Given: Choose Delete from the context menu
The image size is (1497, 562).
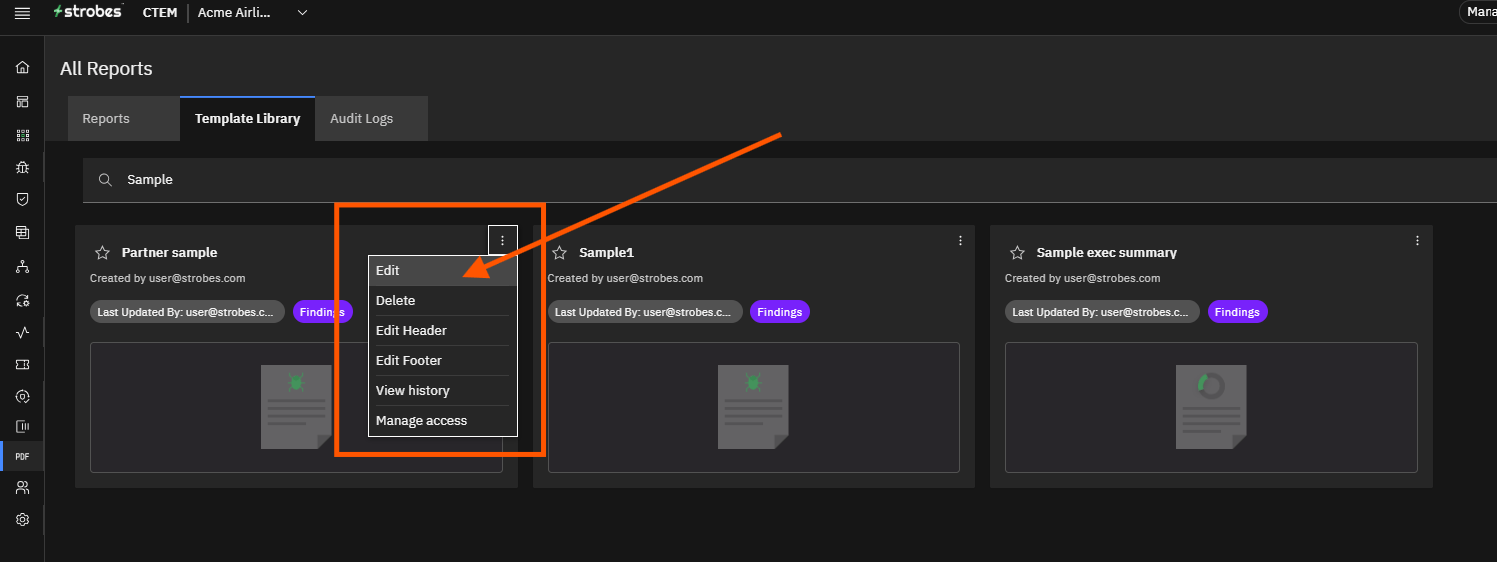Looking at the screenshot, I should pos(442,300).
